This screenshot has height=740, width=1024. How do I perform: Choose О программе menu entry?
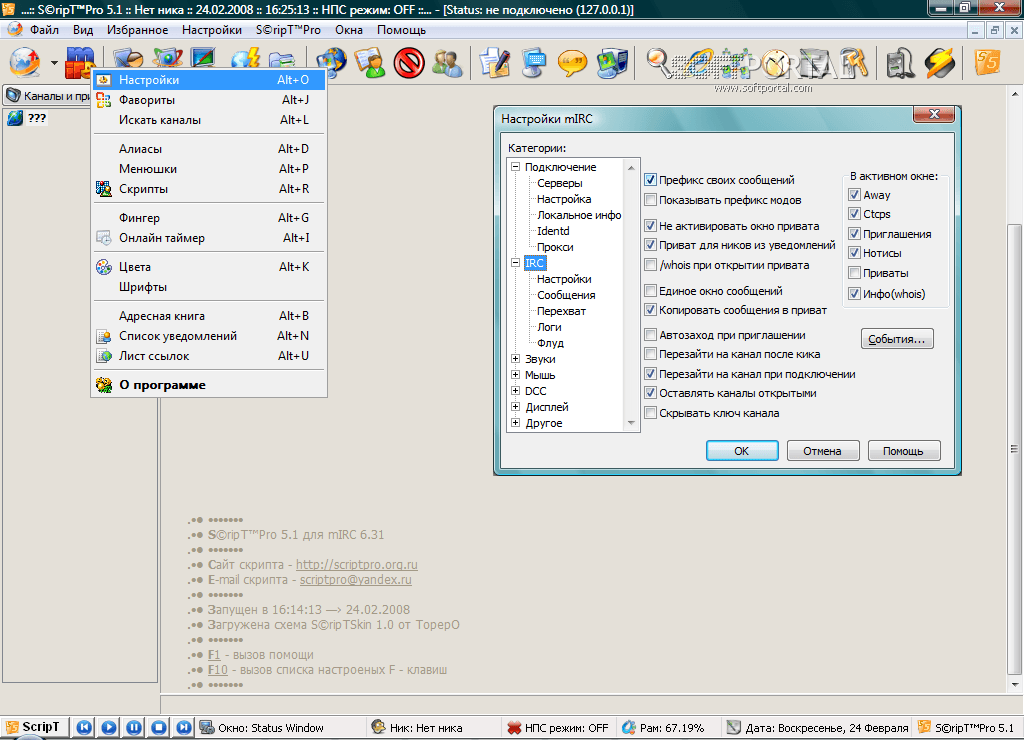(210, 385)
